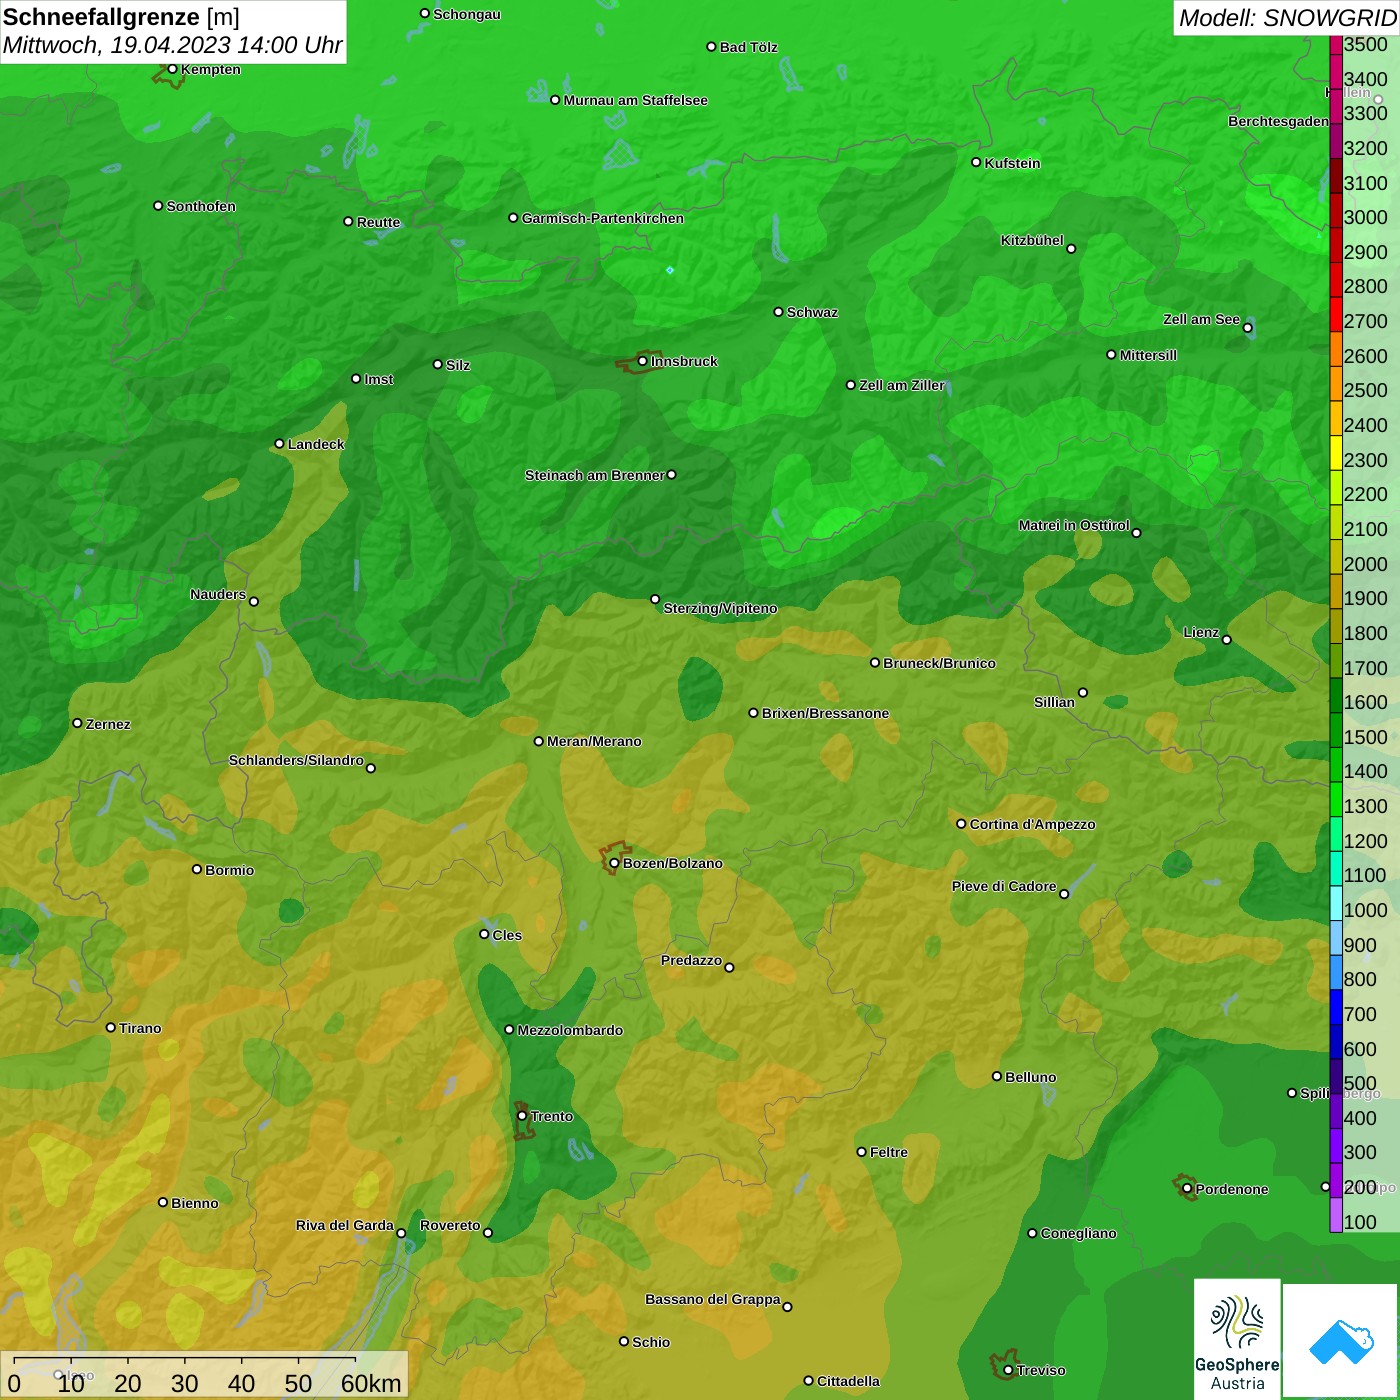1400x1400 pixels.
Task: Click the Tirano marker dot
Action: [111, 1027]
